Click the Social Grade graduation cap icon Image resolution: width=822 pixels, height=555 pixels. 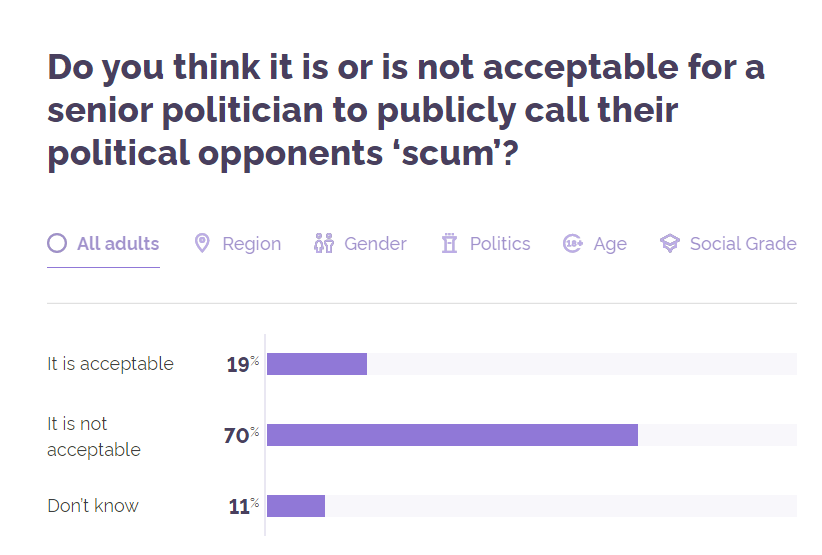click(x=670, y=243)
